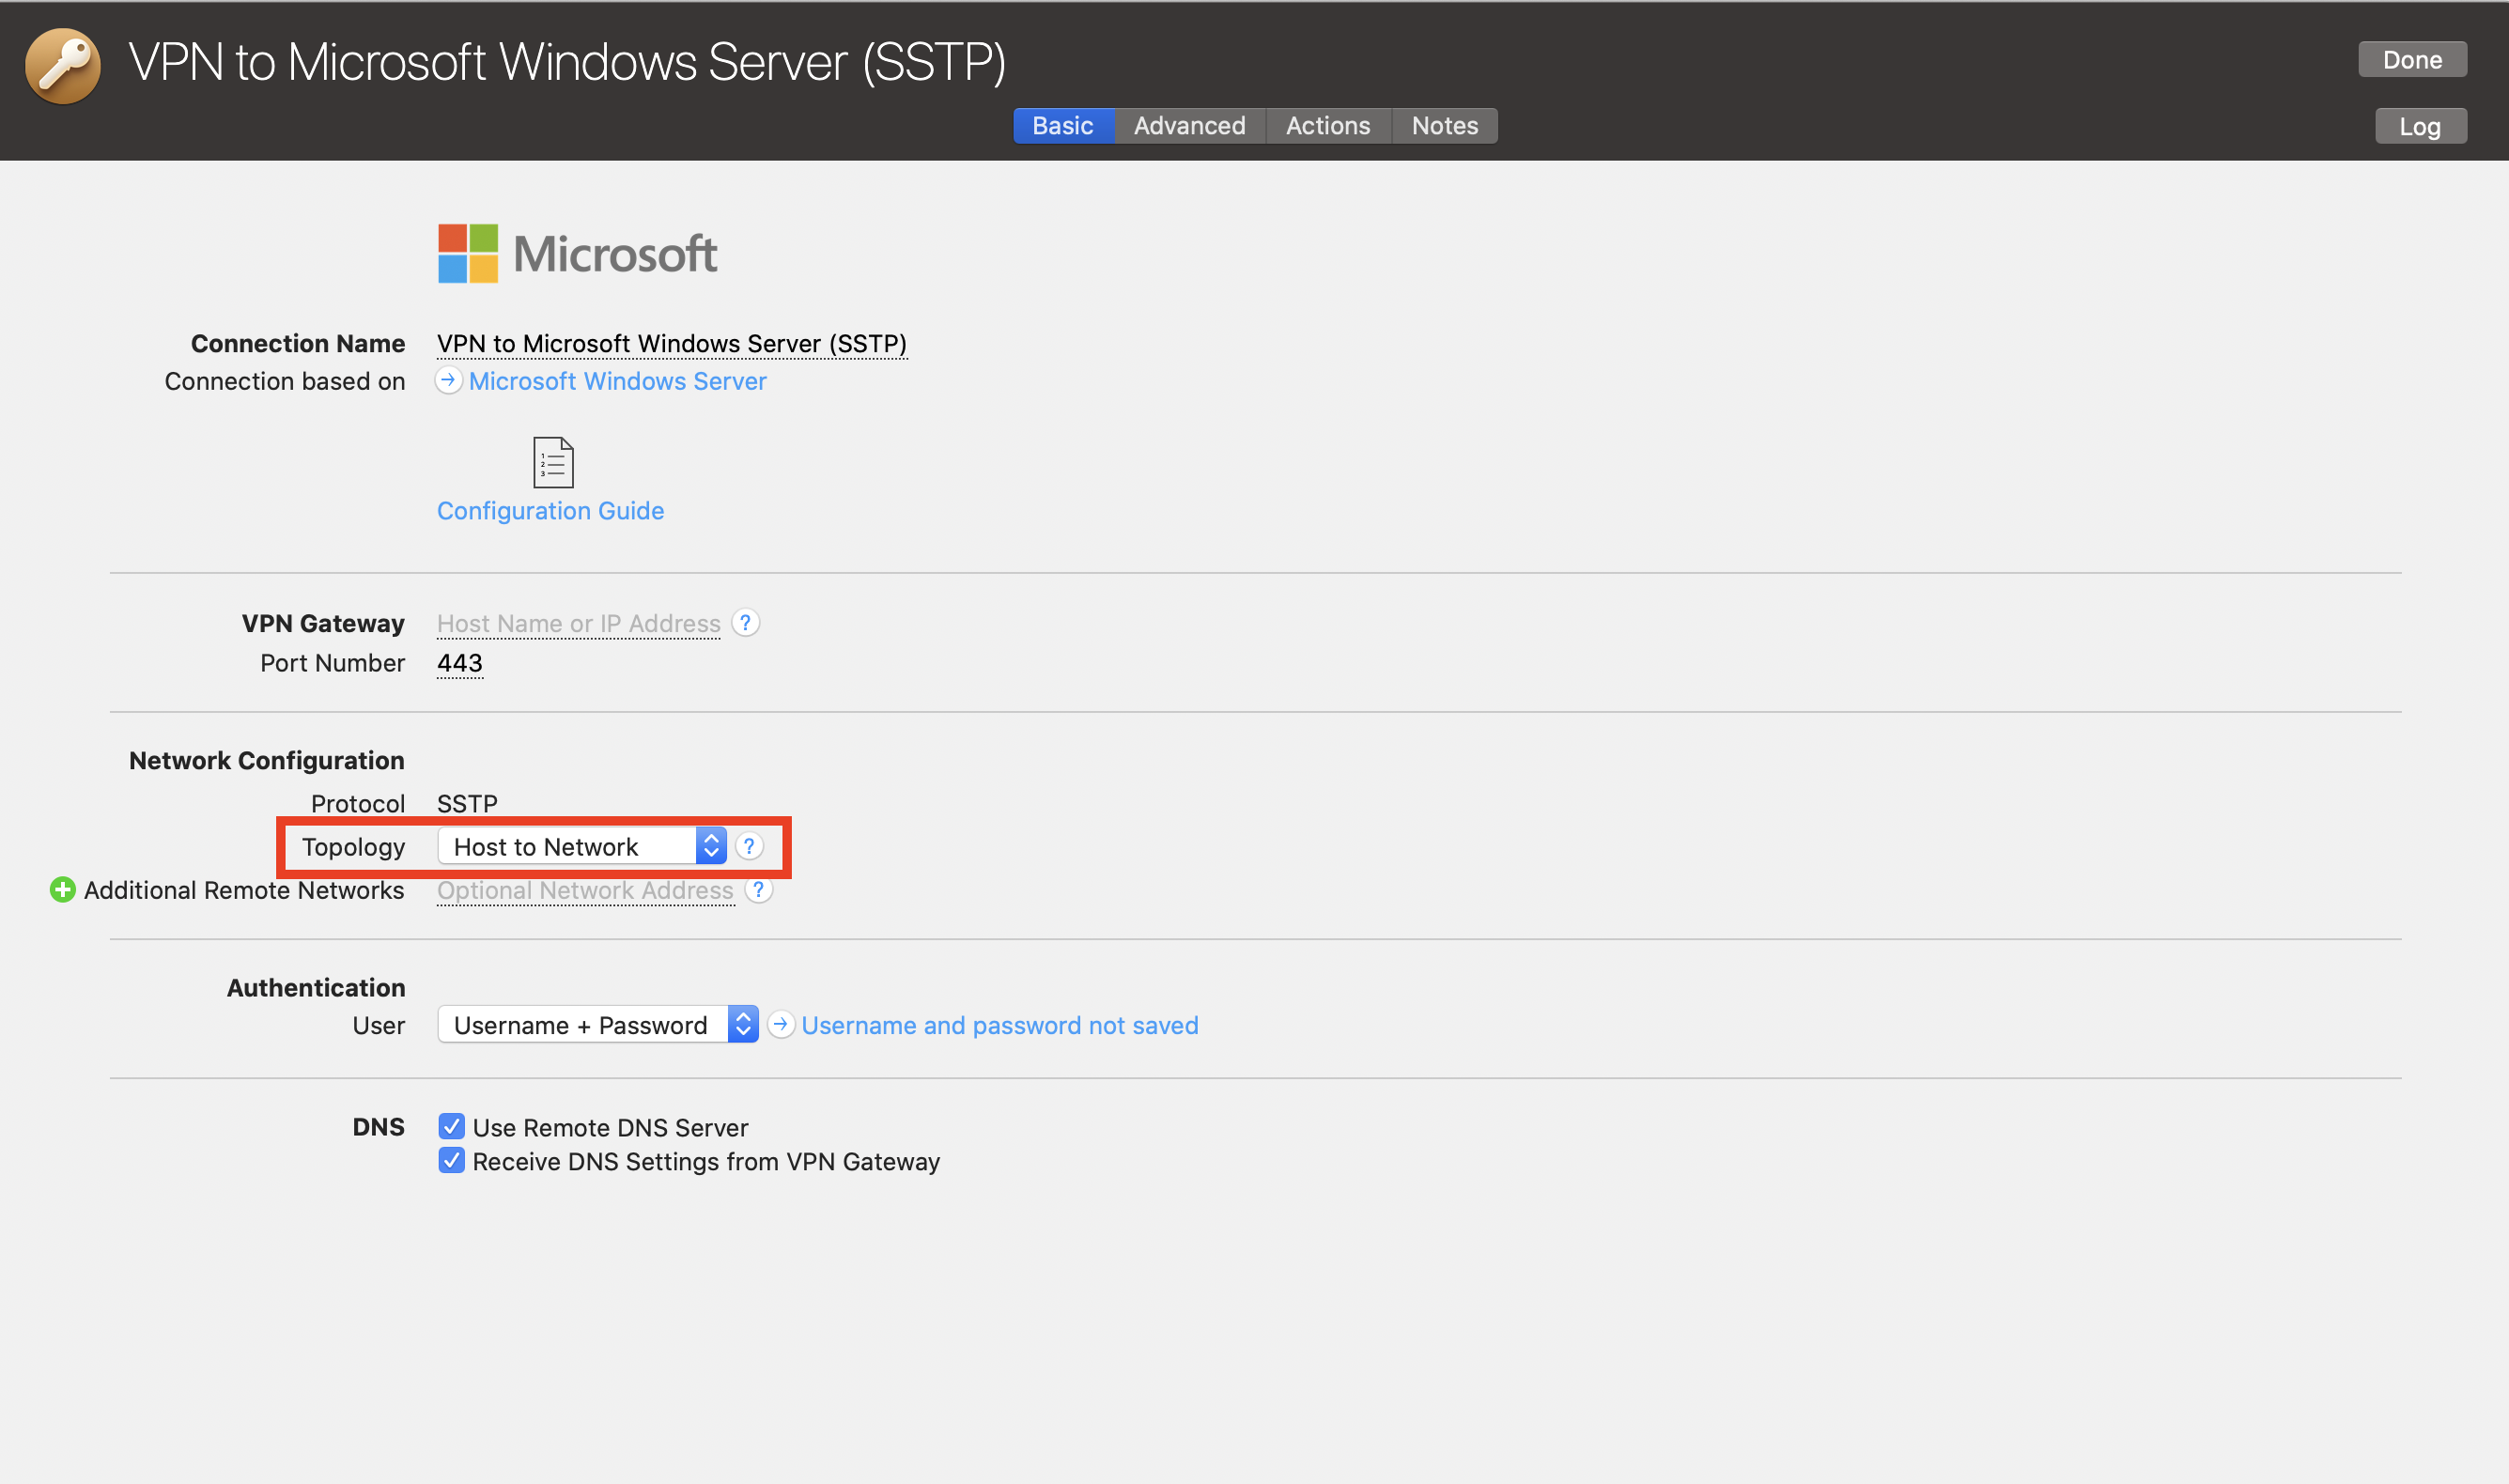Open help for Topology setting
The height and width of the screenshot is (1484, 2509).
[x=749, y=846]
